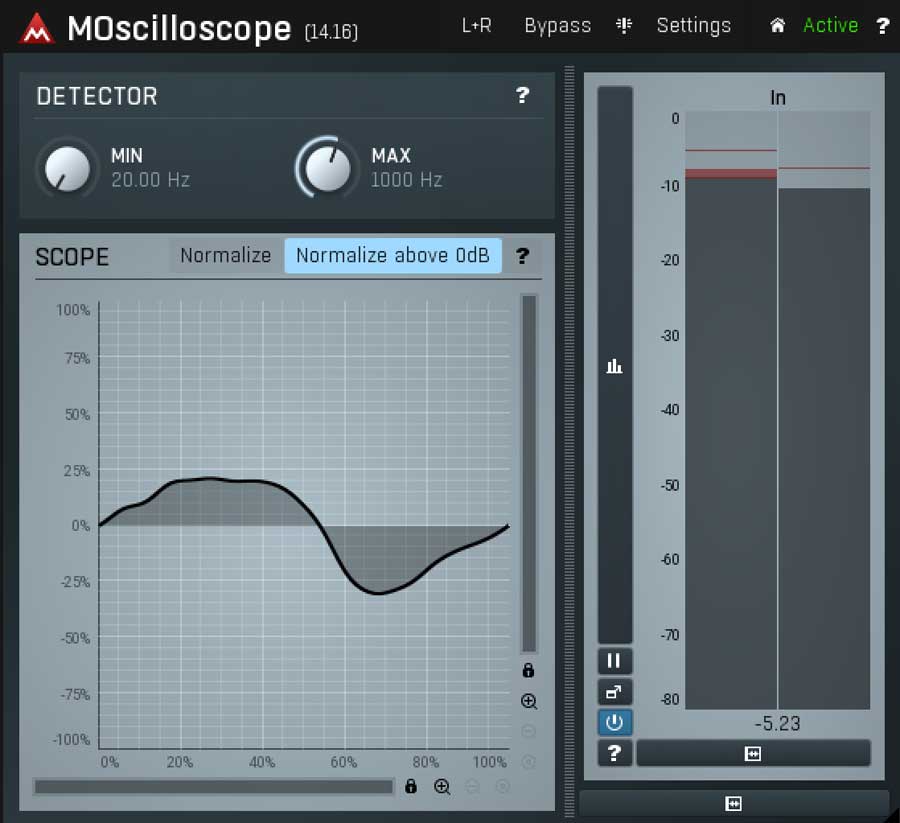This screenshot has width=900, height=823.
Task: Click the left channel In meter bar
Action: tap(731, 410)
